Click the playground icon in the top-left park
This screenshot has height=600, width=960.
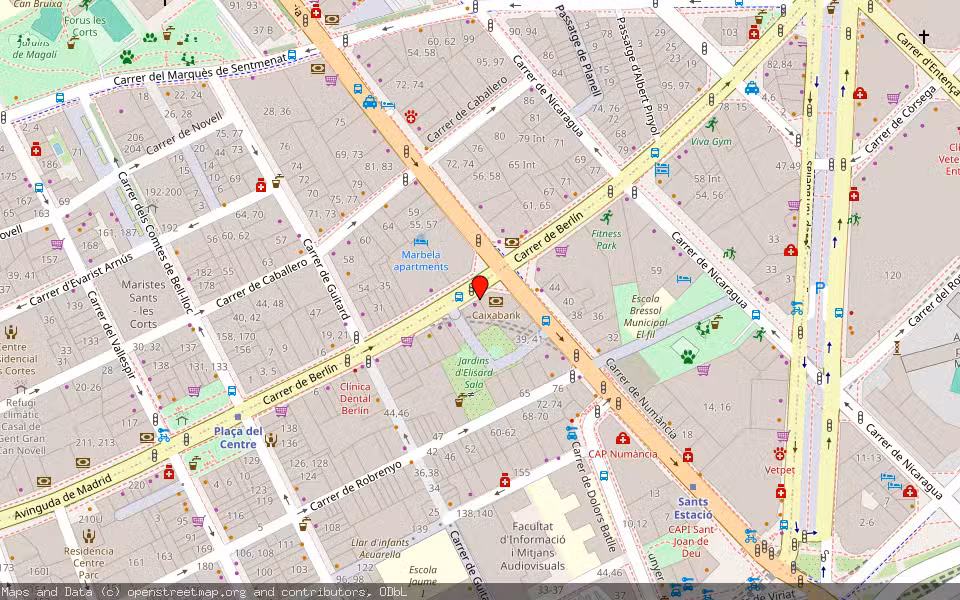pos(186,59)
